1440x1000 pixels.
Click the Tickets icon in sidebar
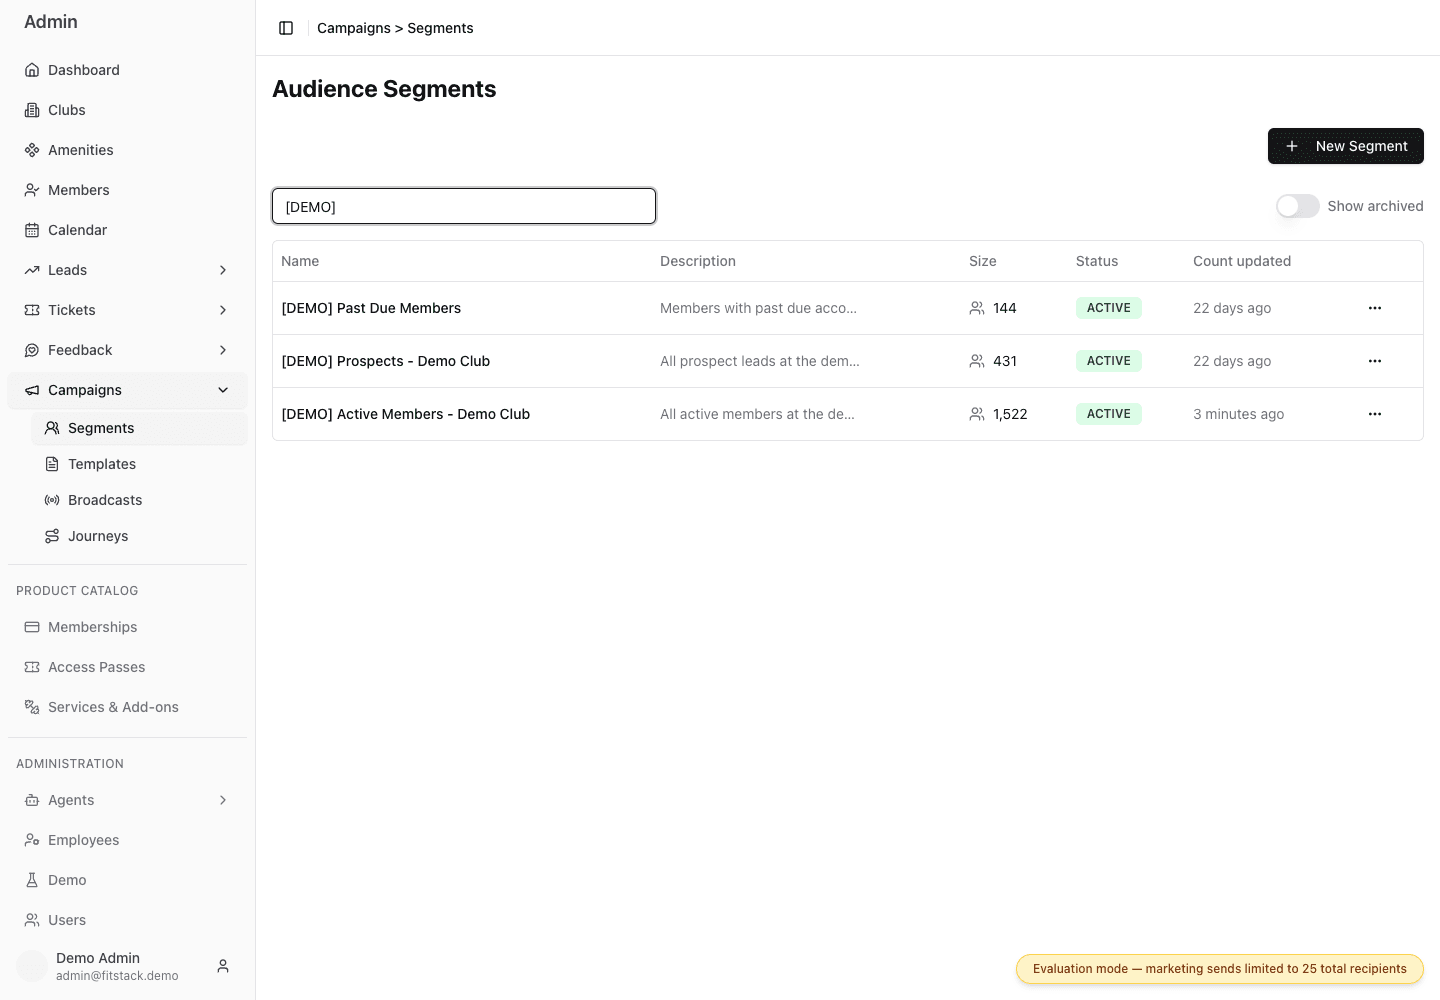32,310
